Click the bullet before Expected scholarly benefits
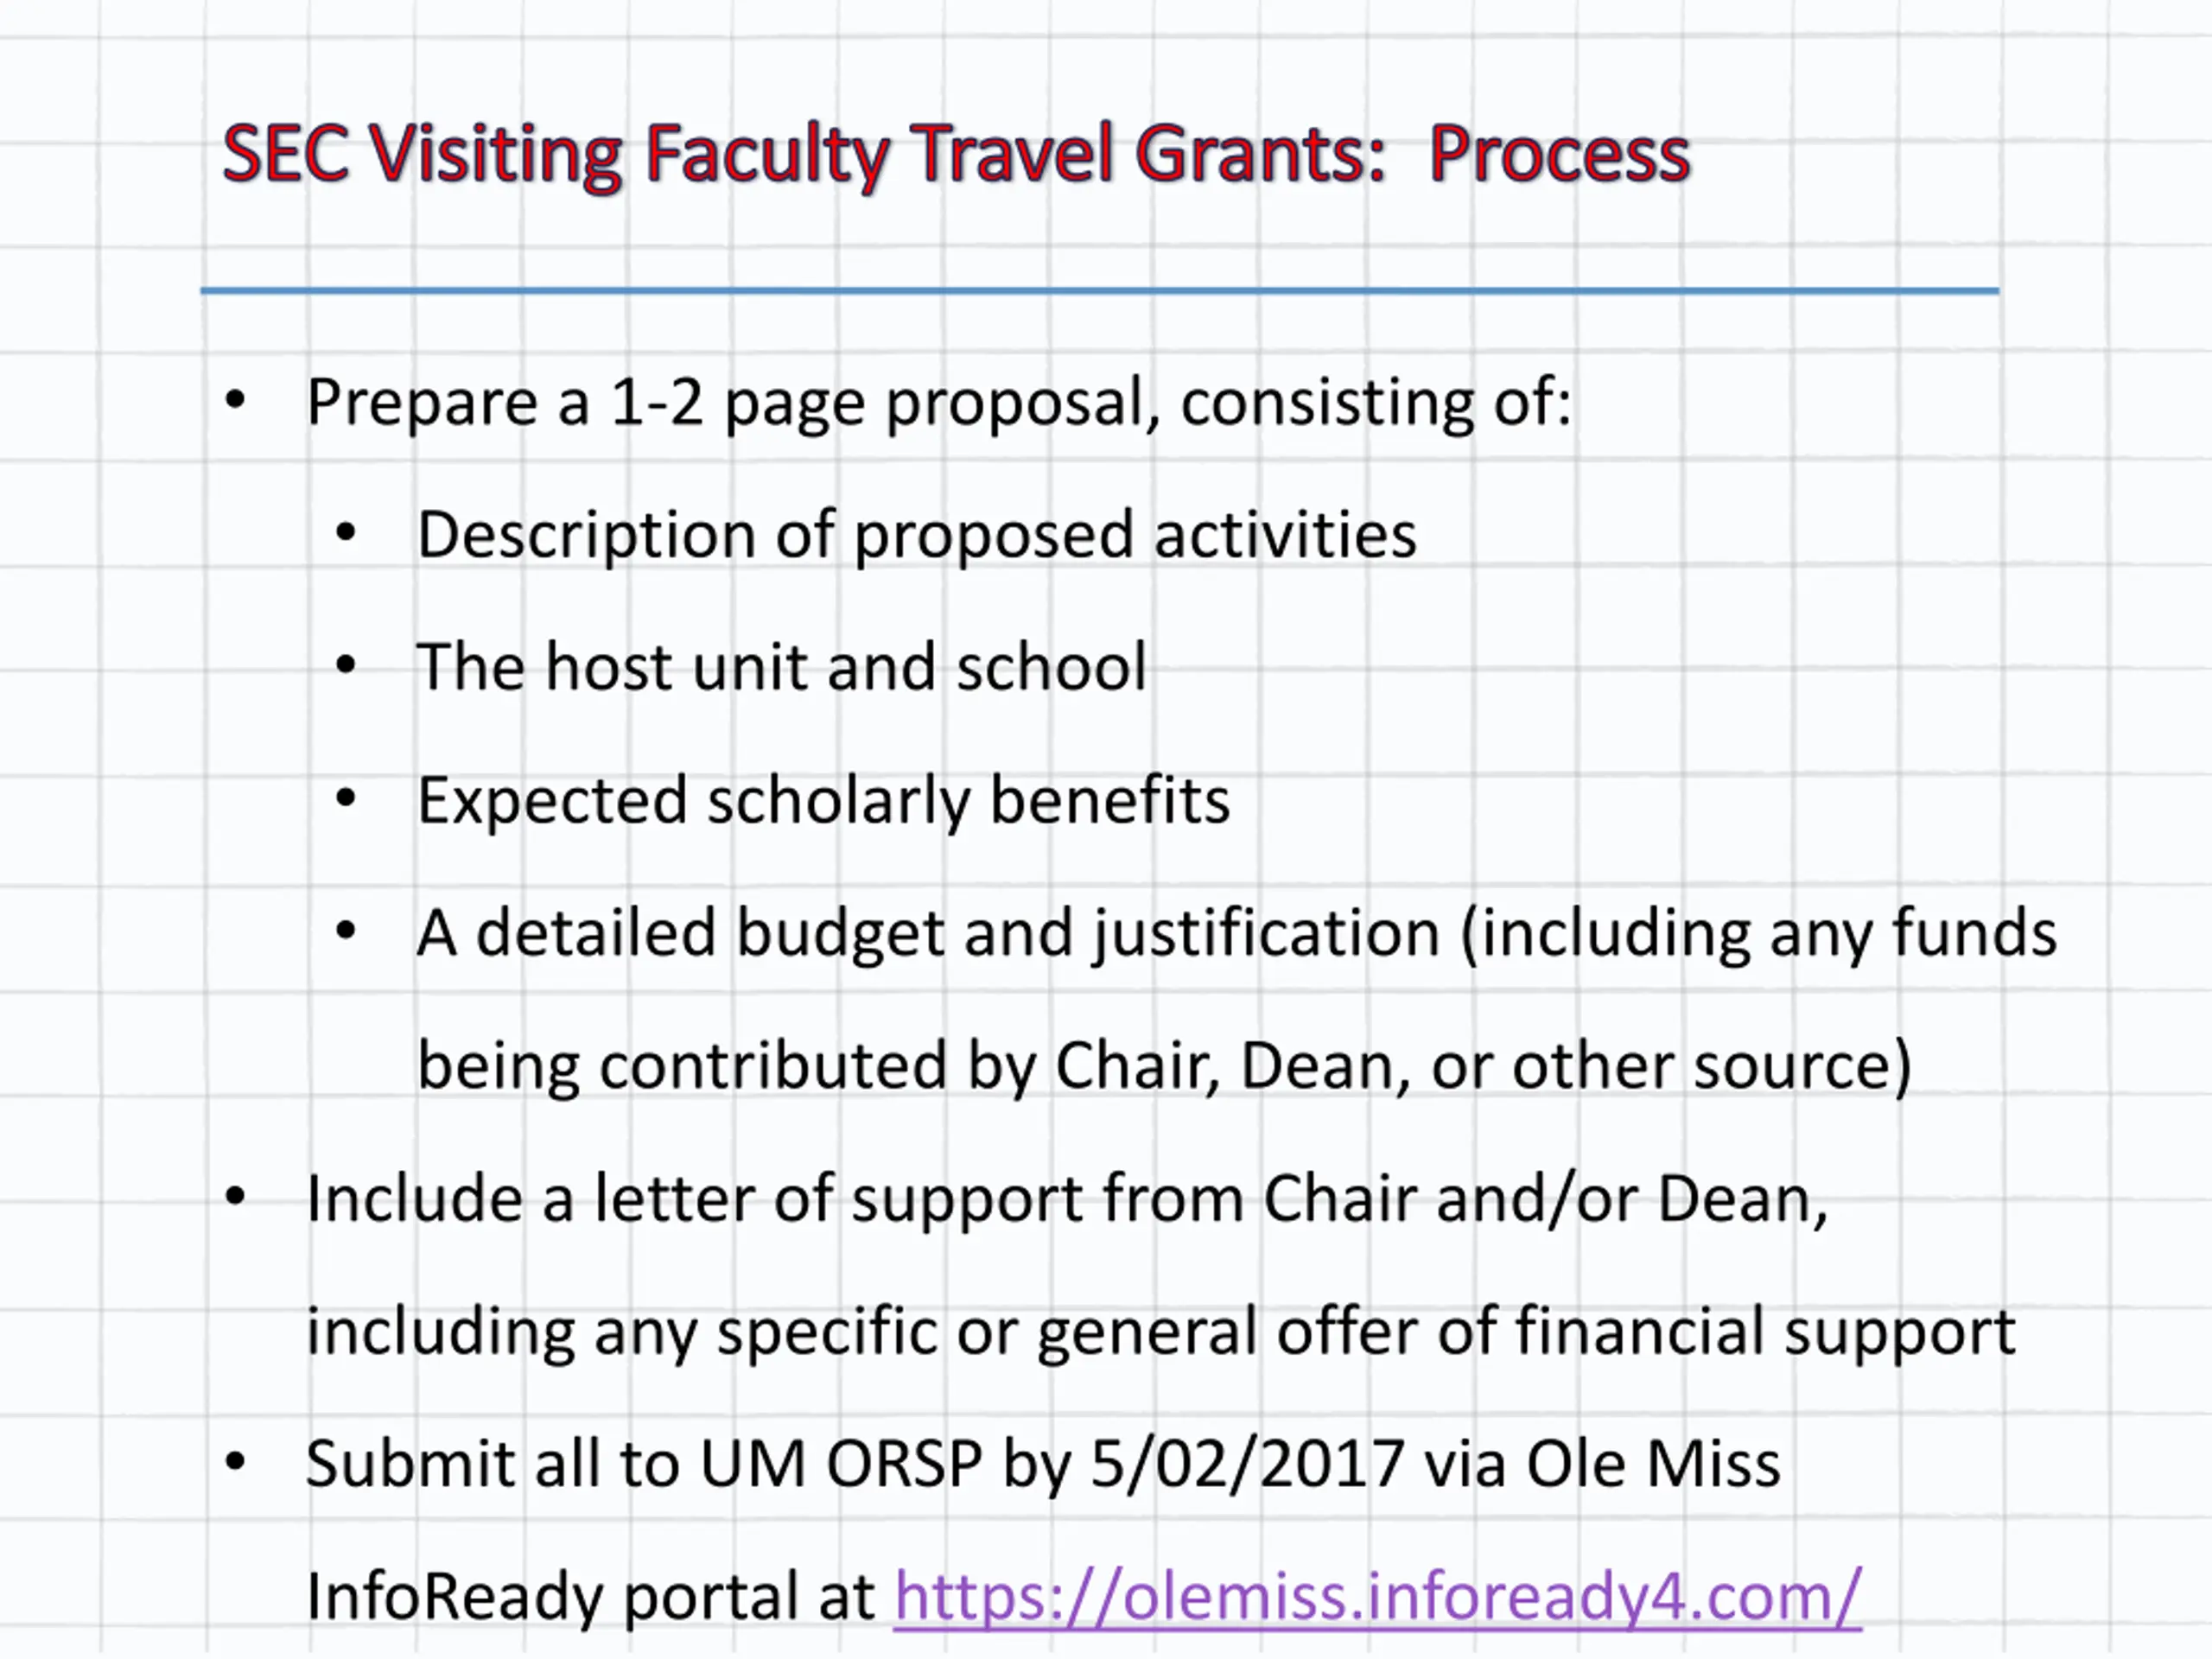The height and width of the screenshot is (1659, 2212). tap(346, 798)
